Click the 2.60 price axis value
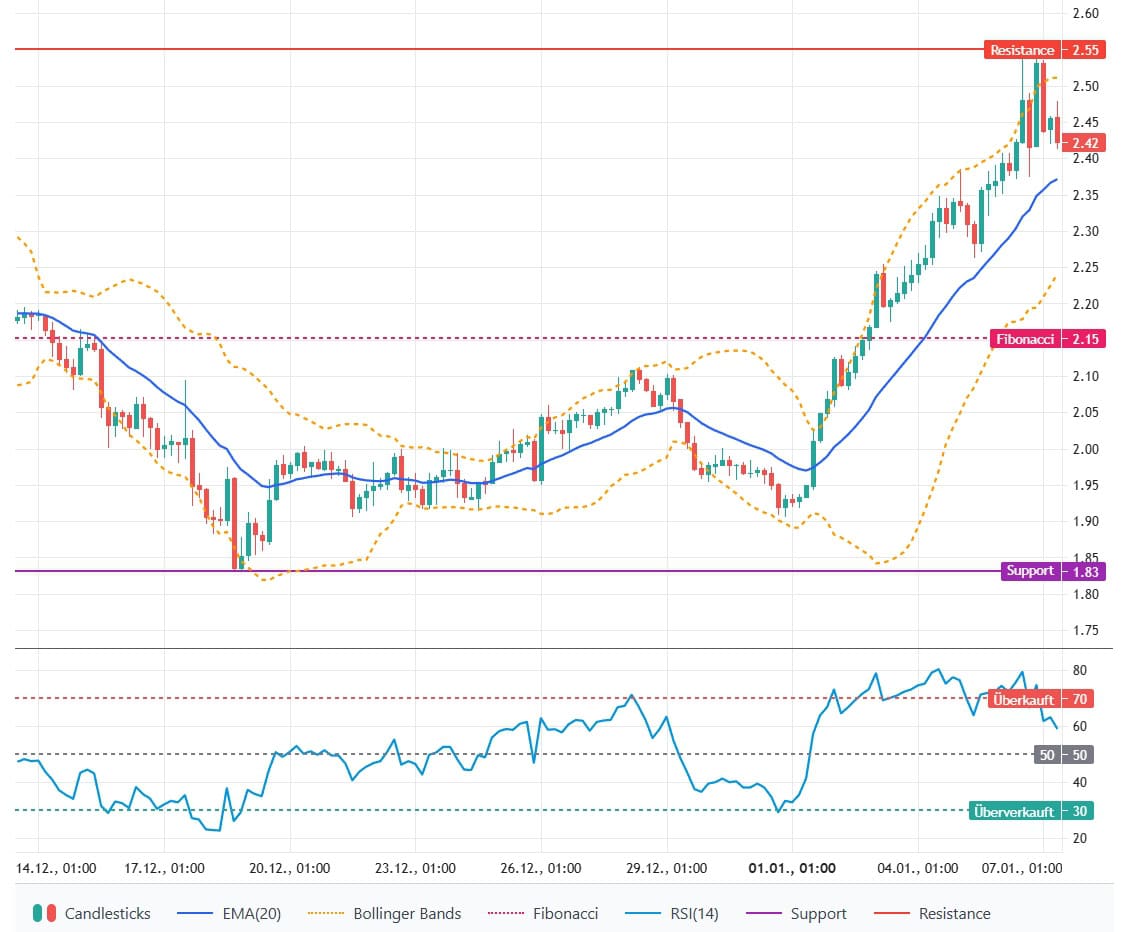 coord(1085,14)
